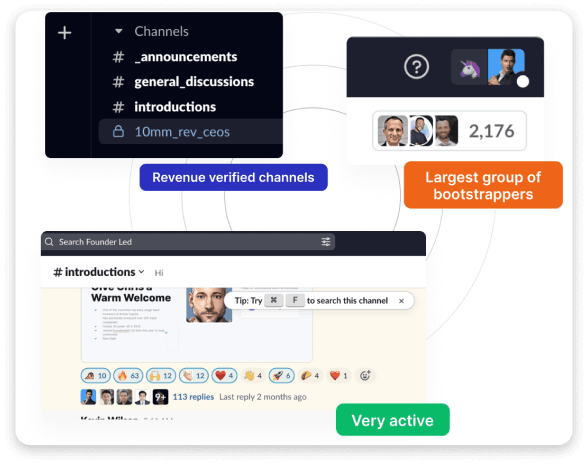Toggle the first reaction with 10

[x=96, y=375]
